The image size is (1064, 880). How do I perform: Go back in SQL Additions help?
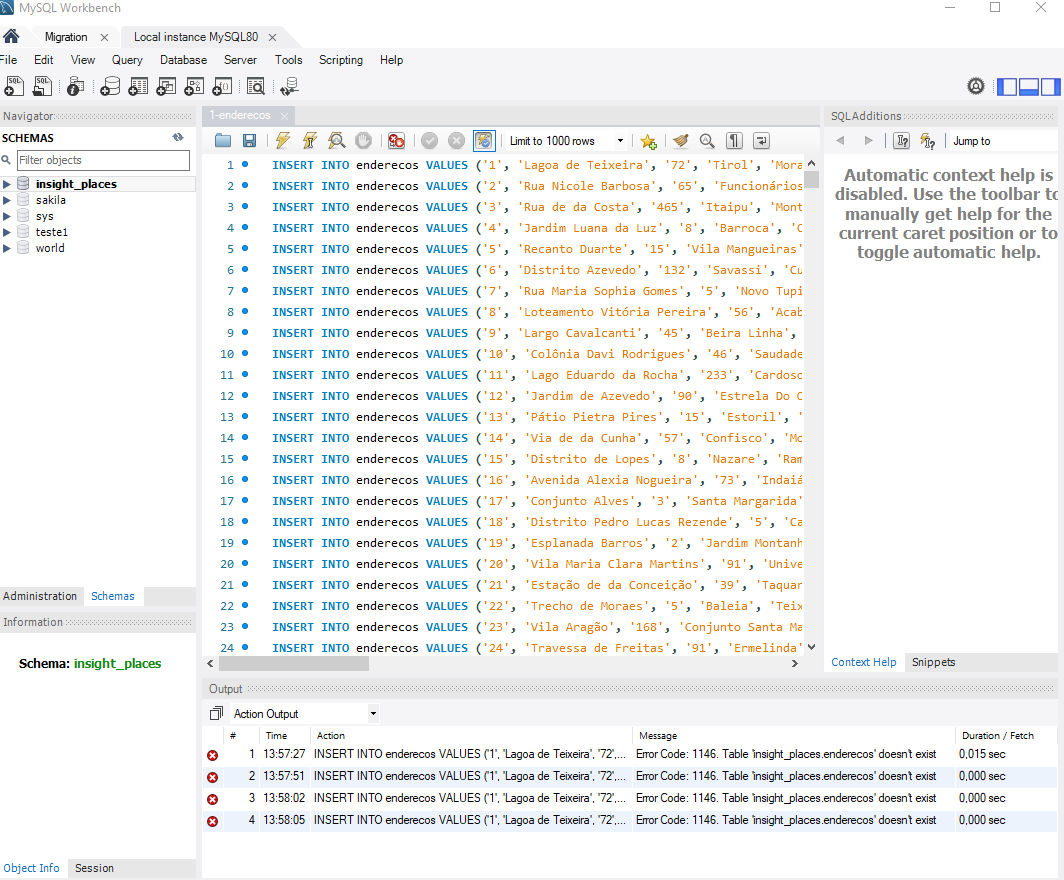(841, 140)
